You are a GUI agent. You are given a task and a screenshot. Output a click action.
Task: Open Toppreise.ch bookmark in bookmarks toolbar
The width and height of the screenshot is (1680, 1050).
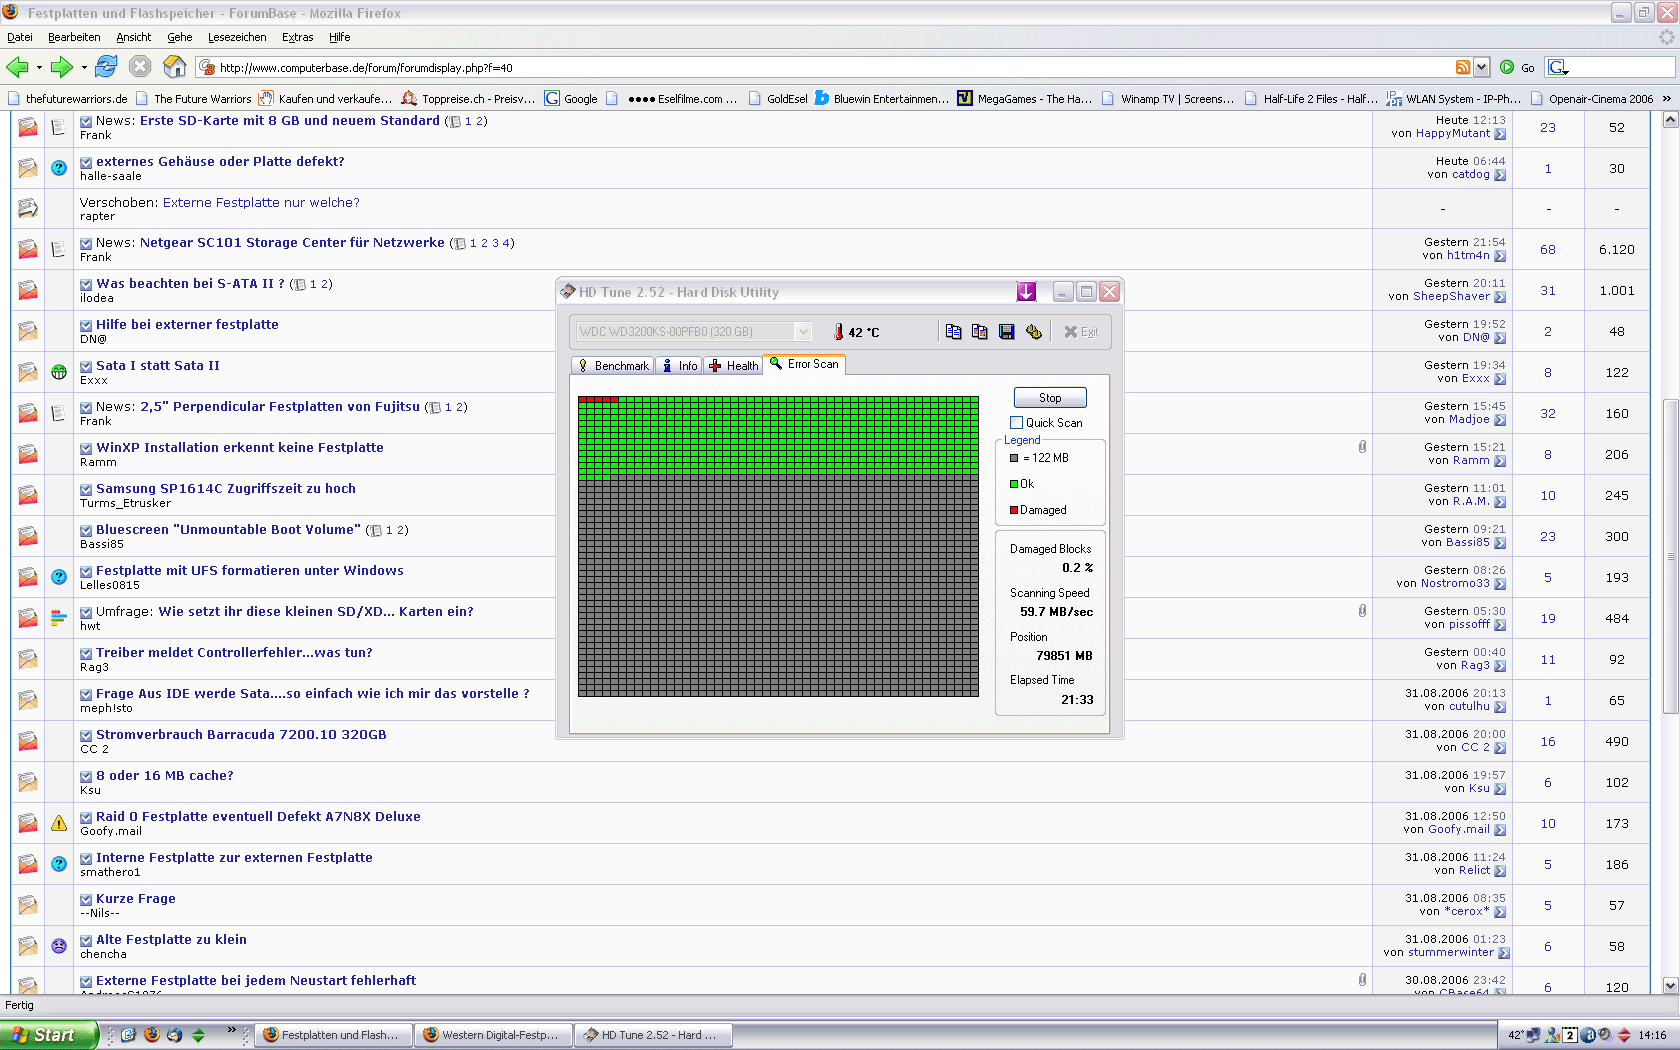tap(468, 99)
